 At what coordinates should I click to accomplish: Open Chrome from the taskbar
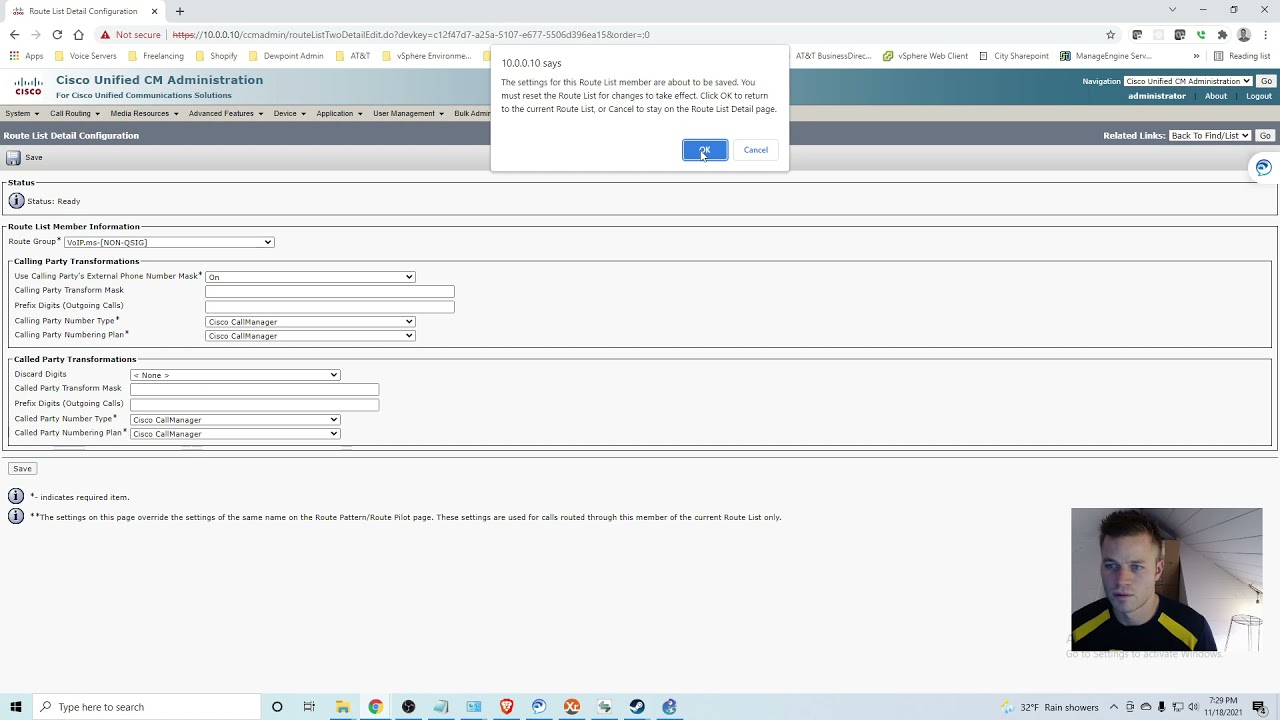pos(375,707)
